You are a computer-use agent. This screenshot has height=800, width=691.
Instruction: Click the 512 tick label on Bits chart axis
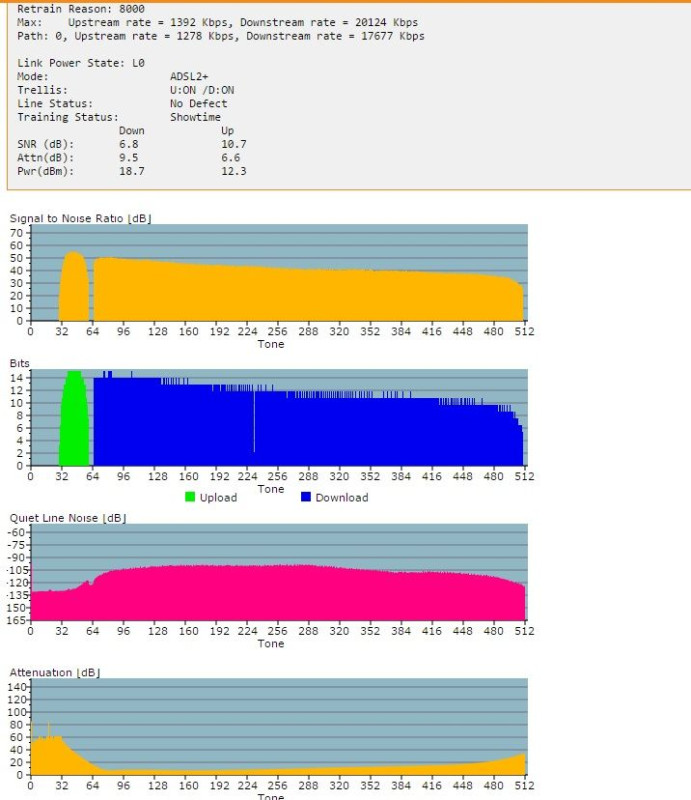[x=524, y=477]
